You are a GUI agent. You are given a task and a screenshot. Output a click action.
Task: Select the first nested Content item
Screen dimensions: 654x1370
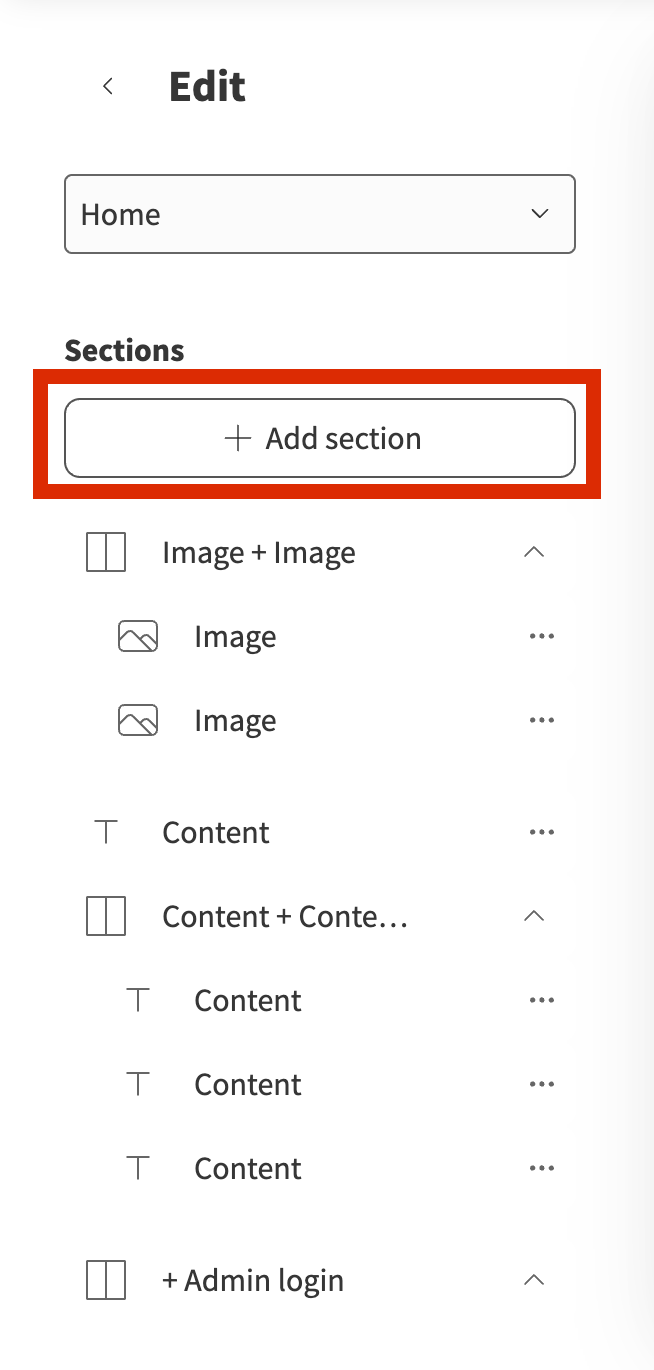pyautogui.click(x=248, y=1001)
